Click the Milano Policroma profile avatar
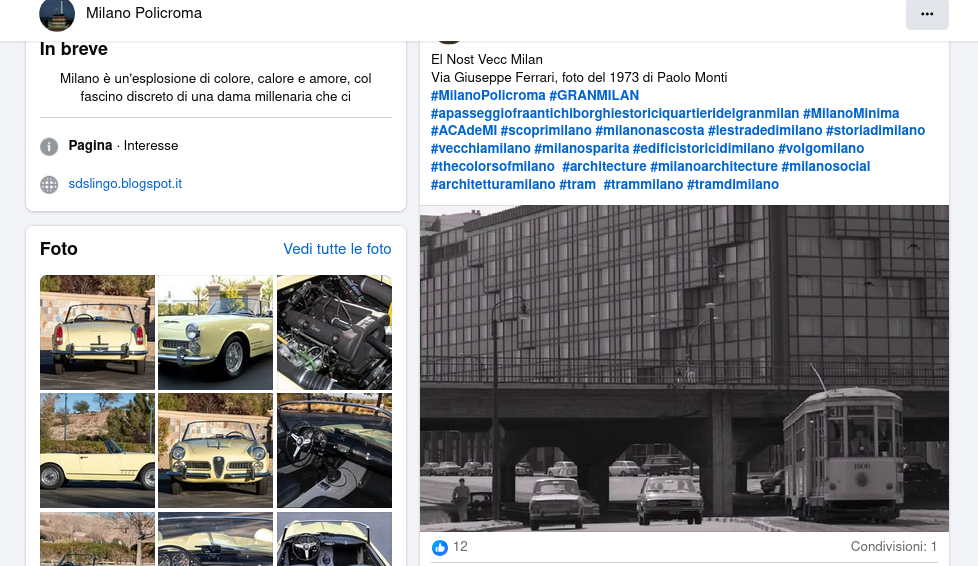Image resolution: width=978 pixels, height=566 pixels. pyautogui.click(x=57, y=14)
